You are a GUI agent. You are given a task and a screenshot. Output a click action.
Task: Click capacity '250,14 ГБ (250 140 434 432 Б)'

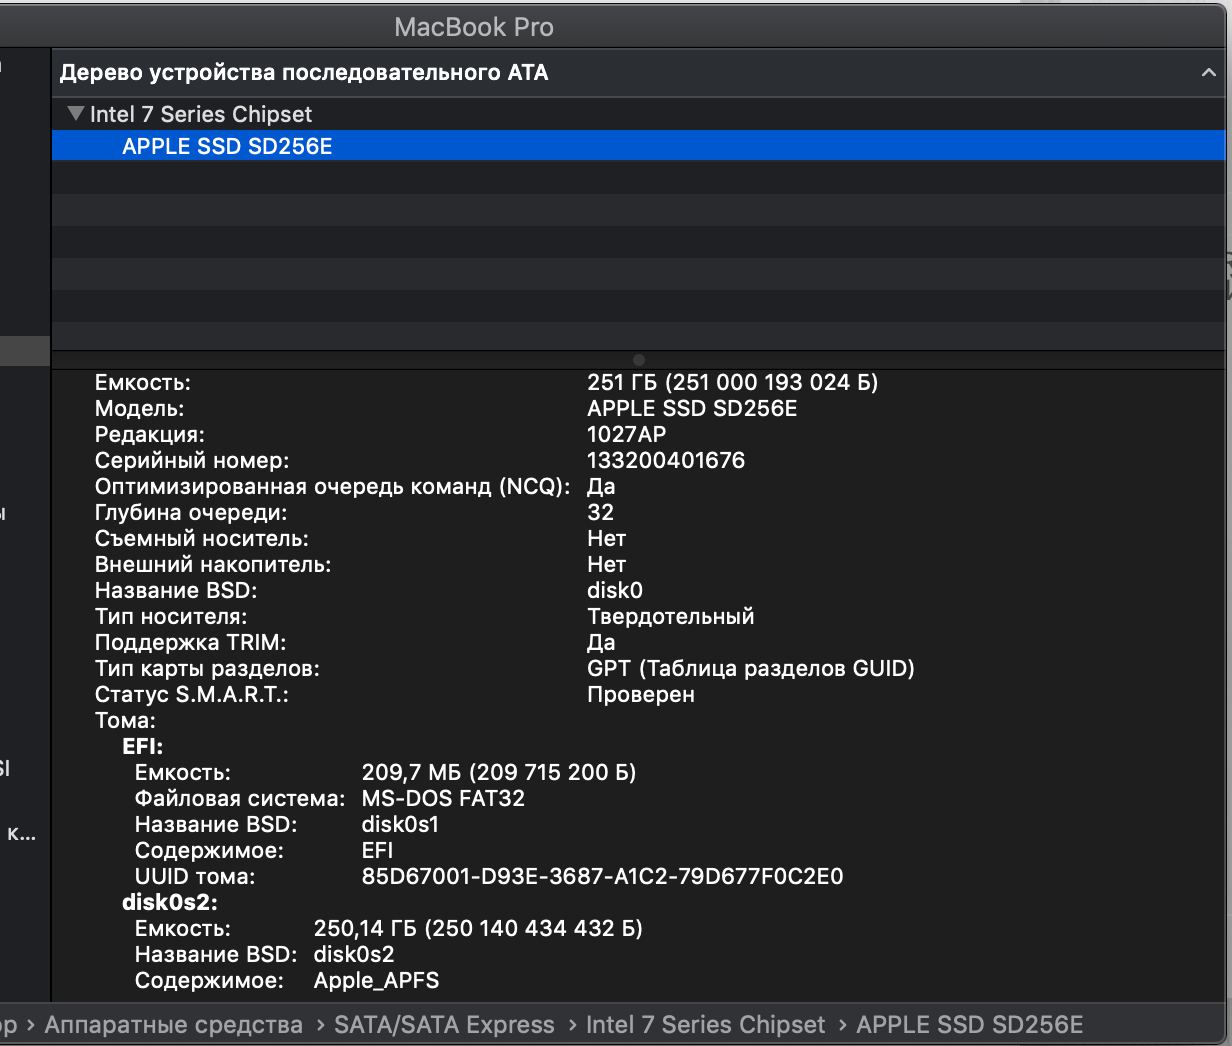(x=478, y=929)
